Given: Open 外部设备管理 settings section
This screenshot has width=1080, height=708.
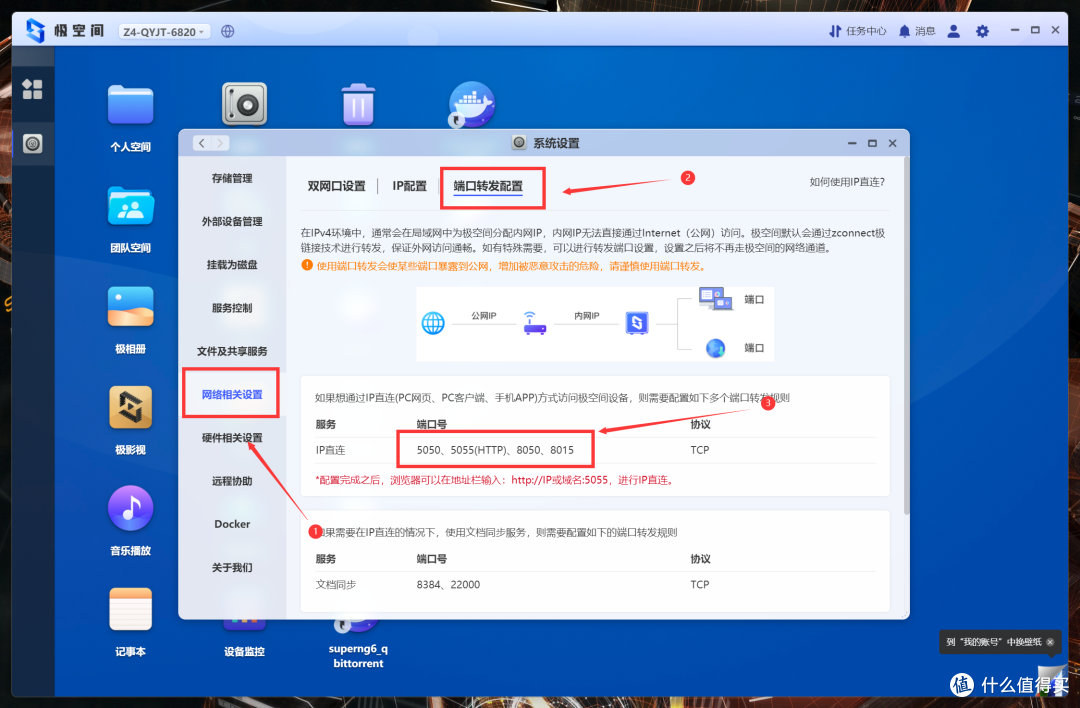Looking at the screenshot, I should pyautogui.click(x=231, y=222).
